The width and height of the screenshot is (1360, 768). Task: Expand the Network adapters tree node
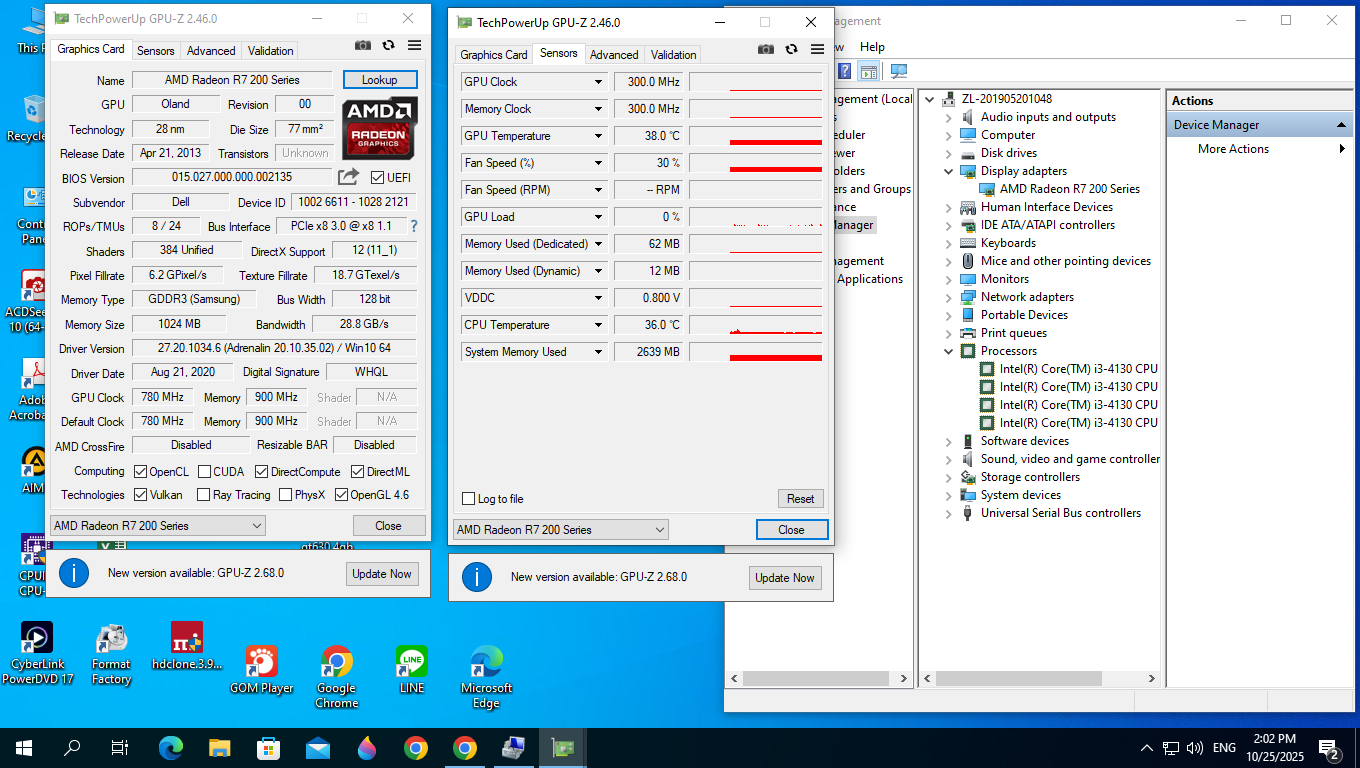pyautogui.click(x=948, y=297)
